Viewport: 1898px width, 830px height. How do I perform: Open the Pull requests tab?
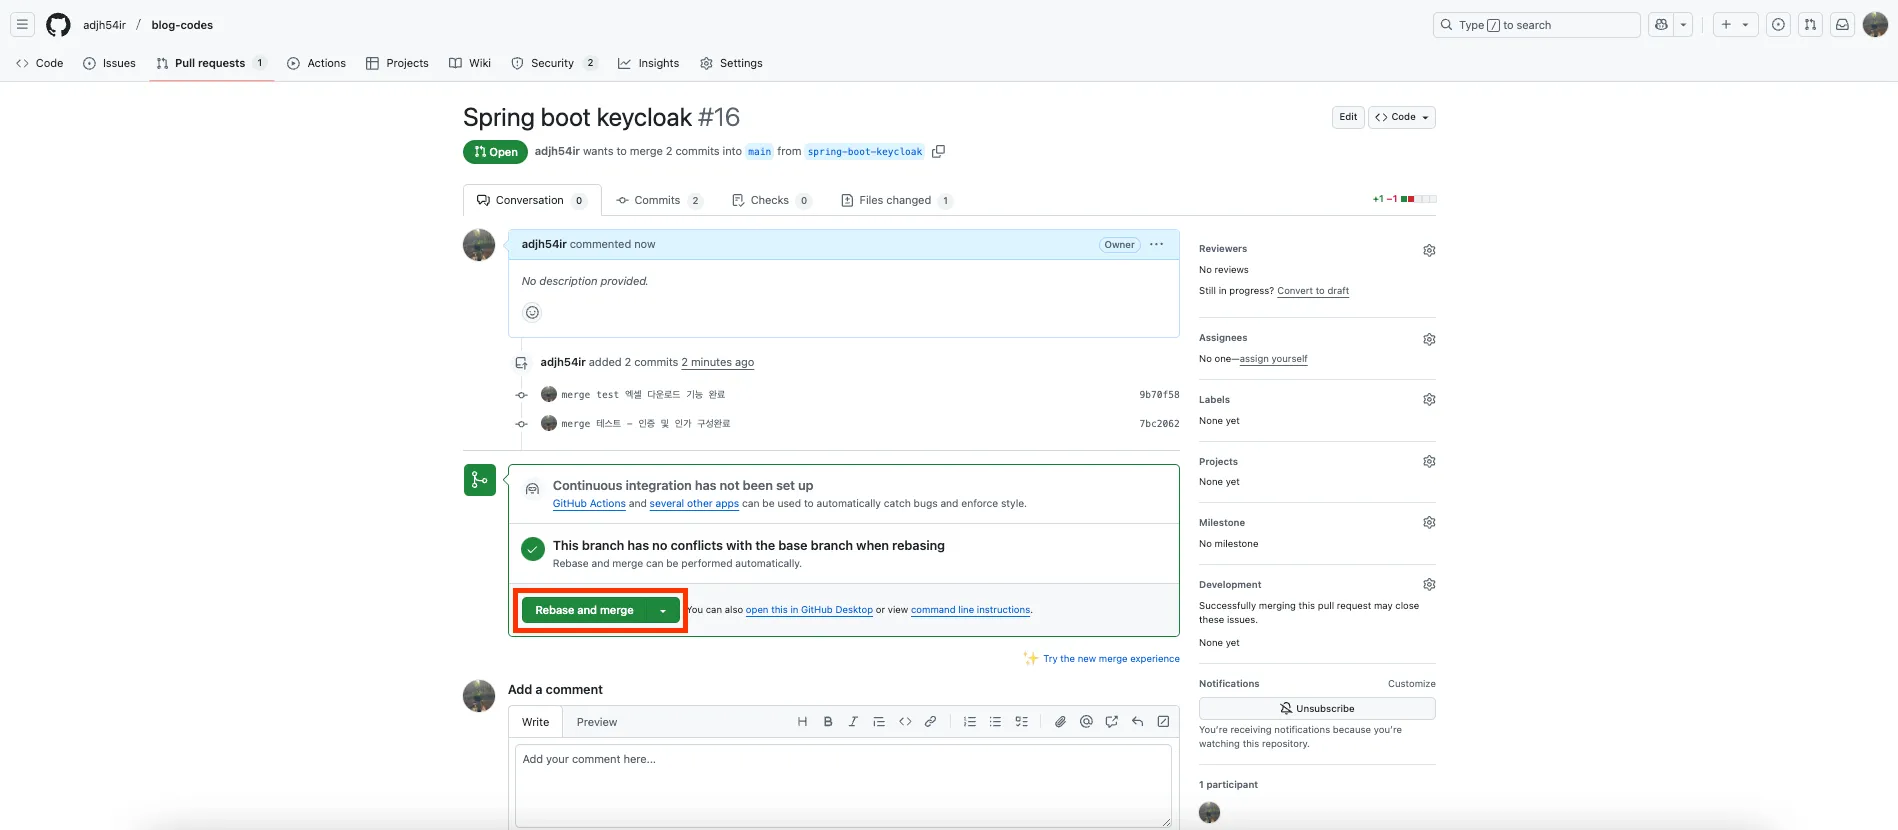211,63
